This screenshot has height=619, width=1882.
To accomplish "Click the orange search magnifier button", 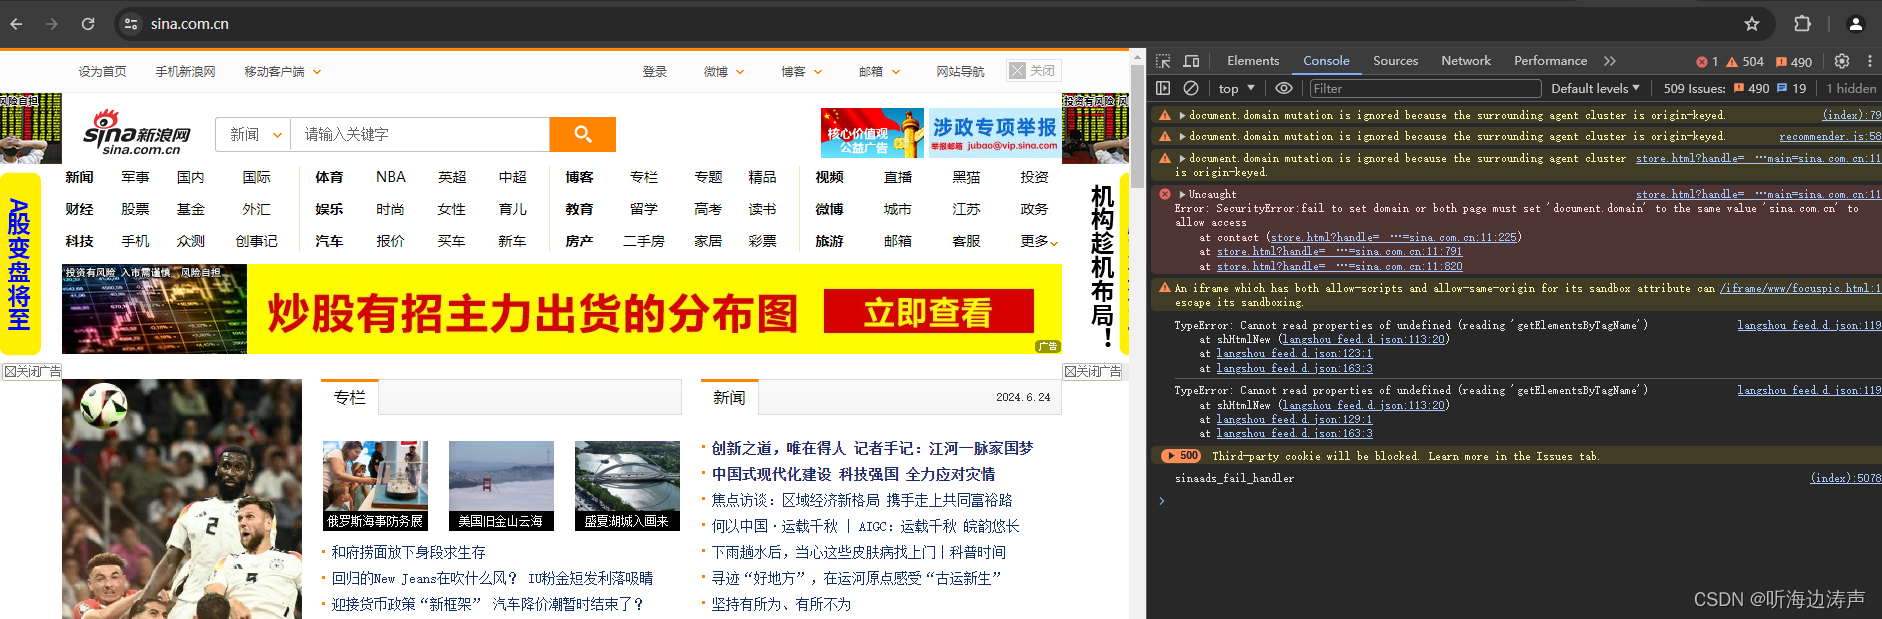I will 583,134.
